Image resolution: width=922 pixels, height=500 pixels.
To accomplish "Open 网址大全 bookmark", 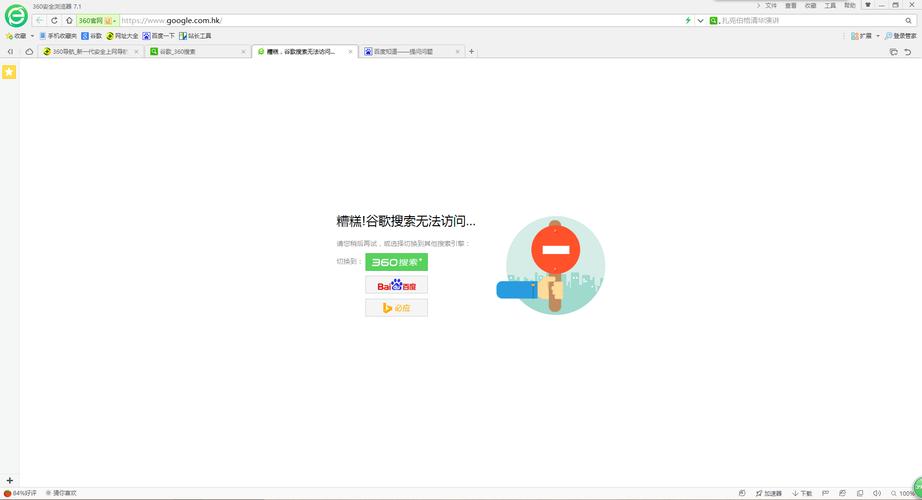I will (x=122, y=36).
